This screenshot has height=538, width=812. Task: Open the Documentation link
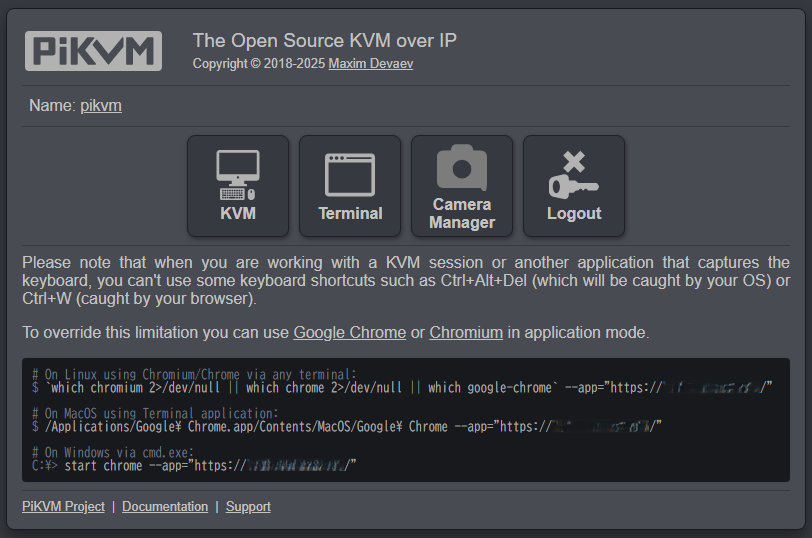click(x=165, y=506)
